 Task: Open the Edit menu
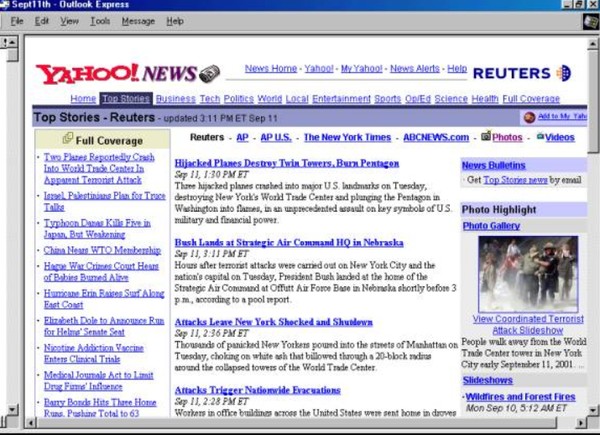(x=42, y=21)
